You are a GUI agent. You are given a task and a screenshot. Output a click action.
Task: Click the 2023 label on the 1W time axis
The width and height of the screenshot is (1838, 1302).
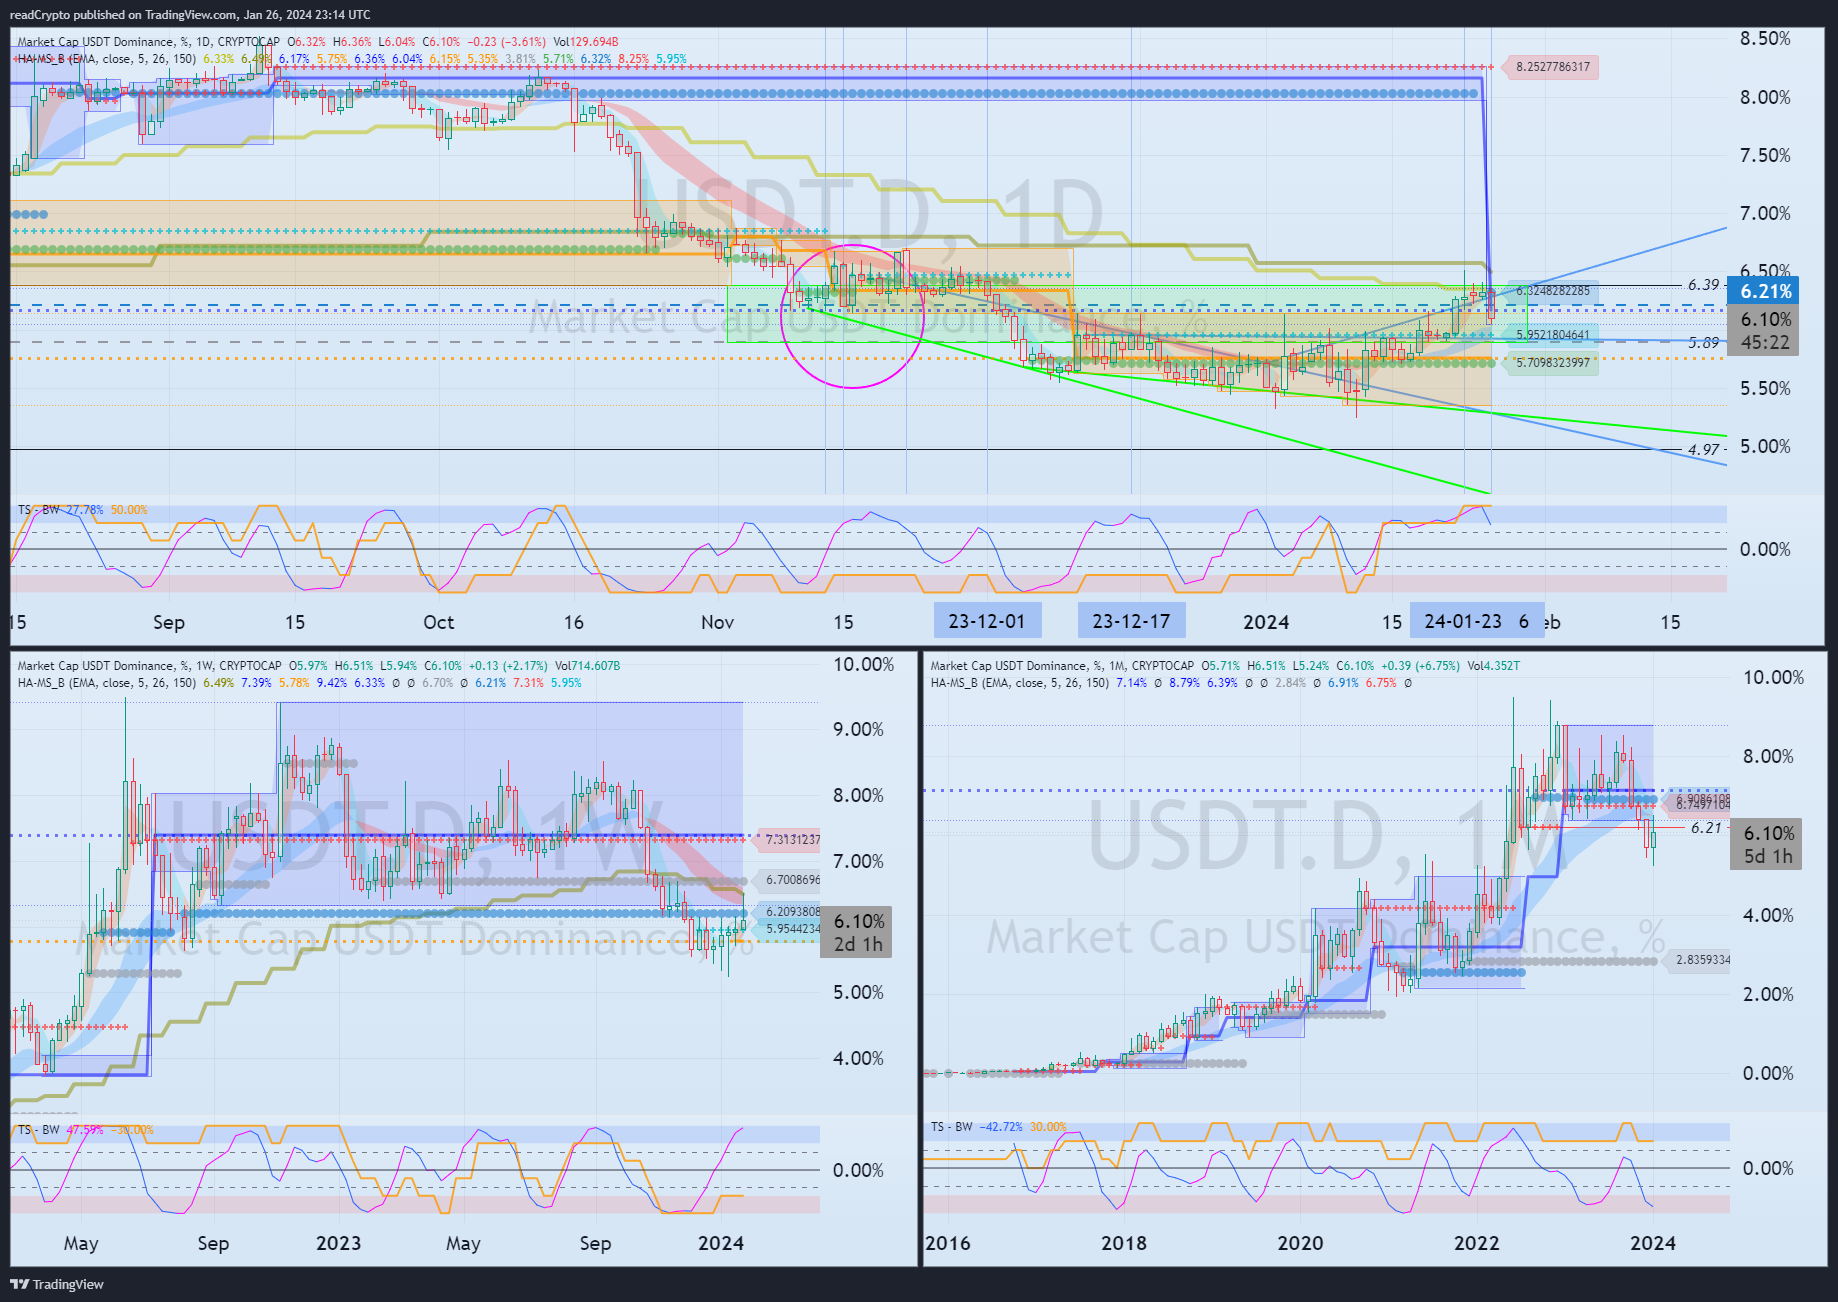click(x=338, y=1243)
